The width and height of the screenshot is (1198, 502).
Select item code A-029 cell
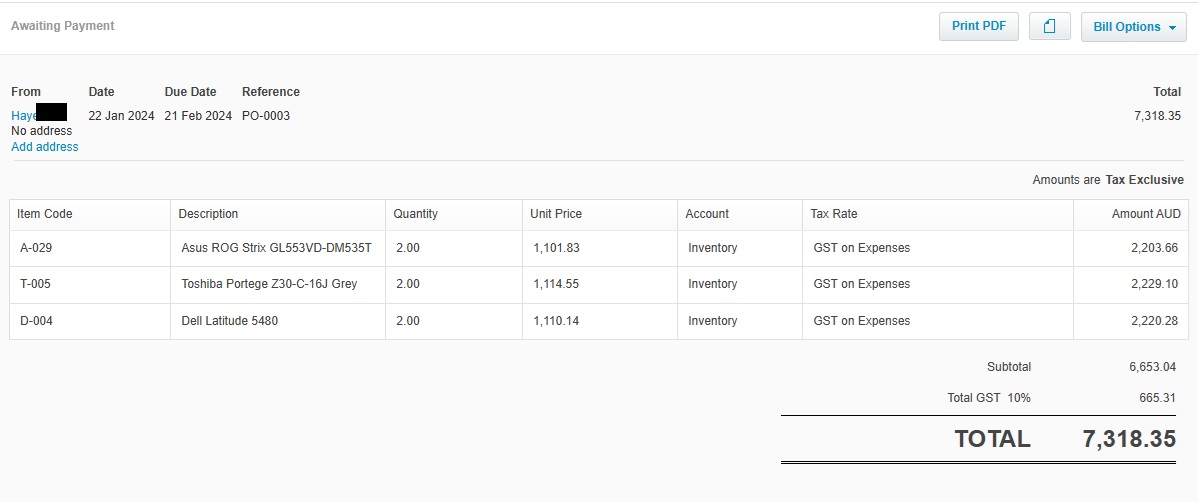tap(36, 248)
